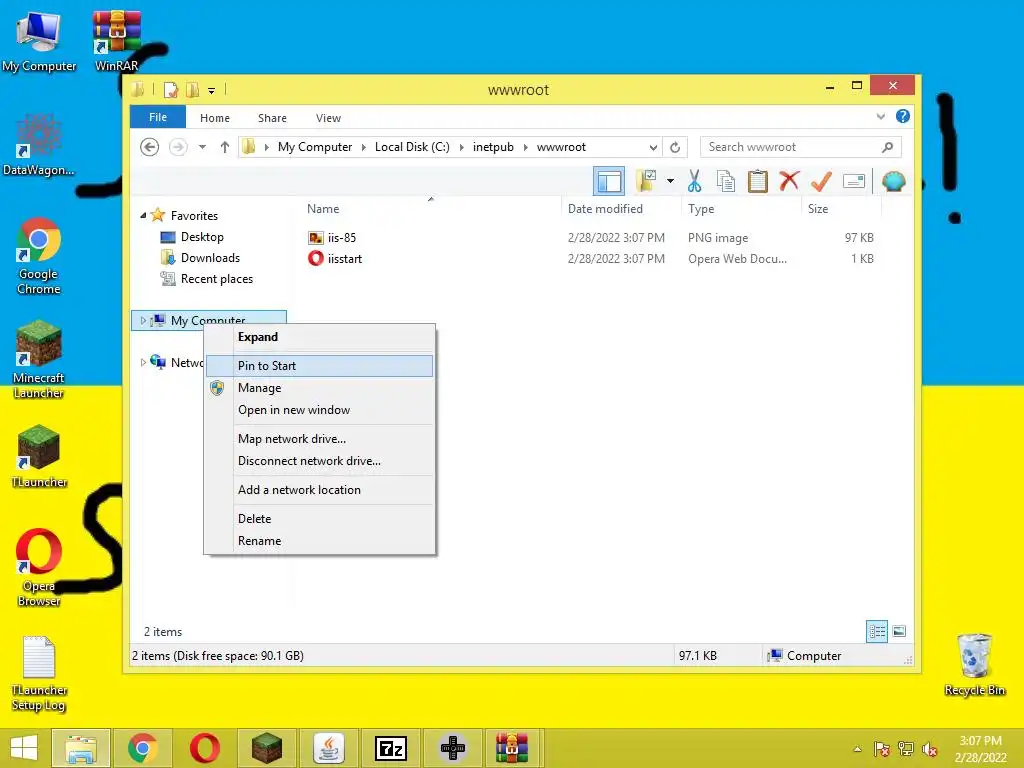Open Quick Access Toolbar customize dropdown
Viewport: 1024px width, 768px height.
click(x=212, y=90)
